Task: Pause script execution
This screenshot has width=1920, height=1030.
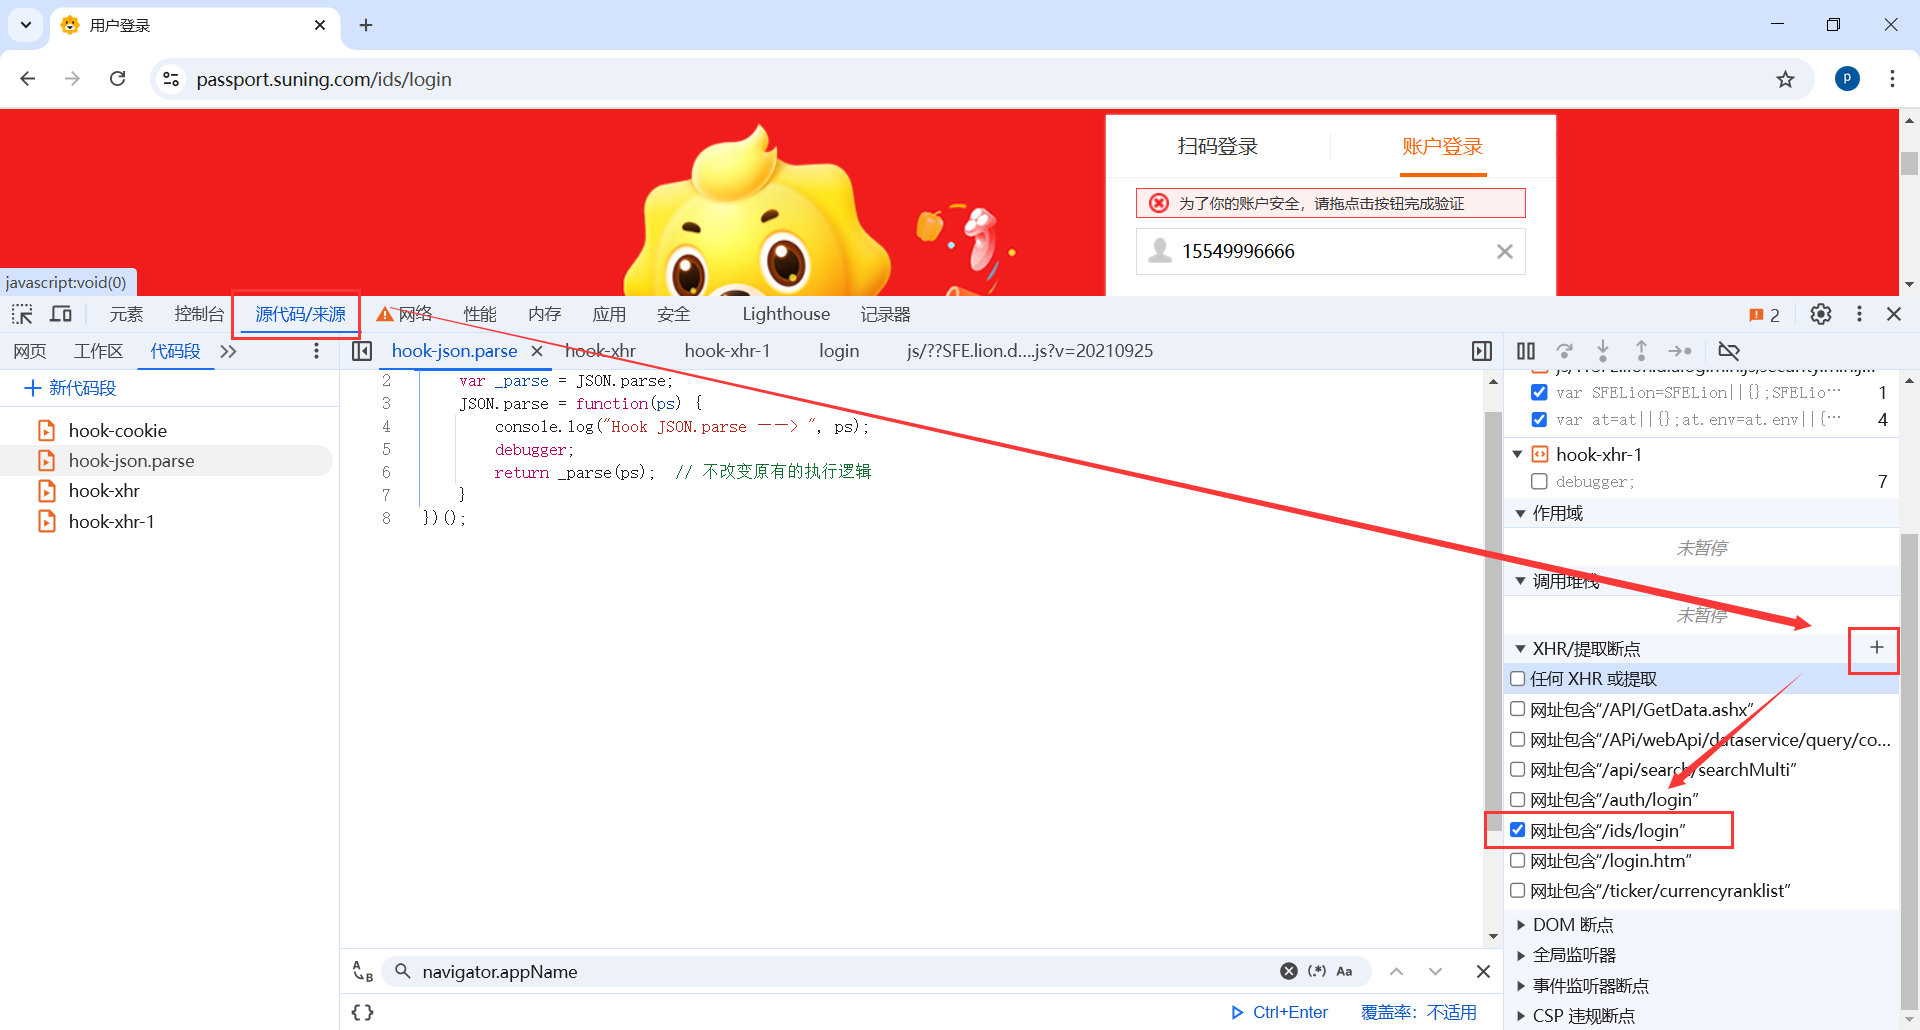Action: [1526, 351]
